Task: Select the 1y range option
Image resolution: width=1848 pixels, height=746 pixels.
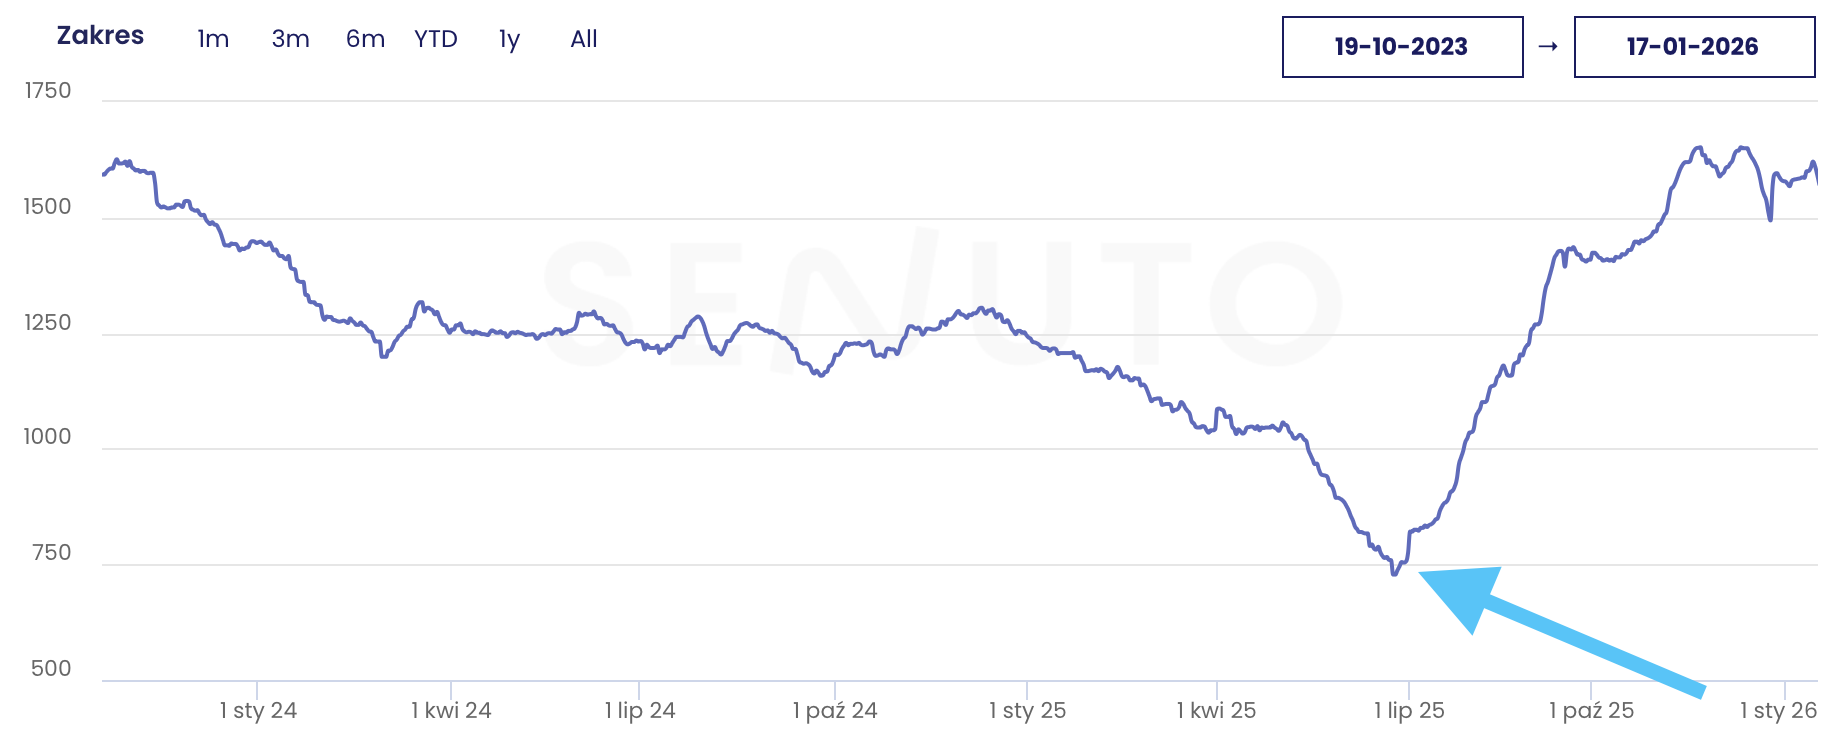Action: click(509, 39)
